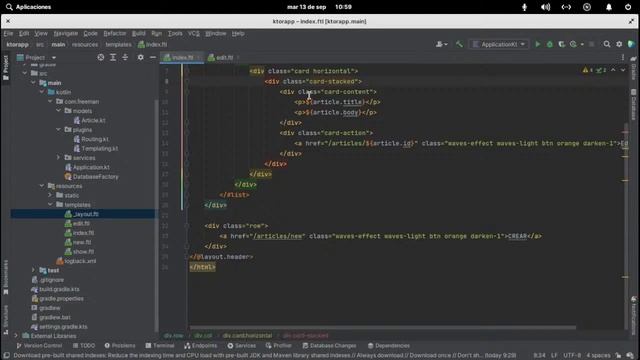Click the warnings indicator in editor corner
This screenshot has height=360, width=640.
588,70
